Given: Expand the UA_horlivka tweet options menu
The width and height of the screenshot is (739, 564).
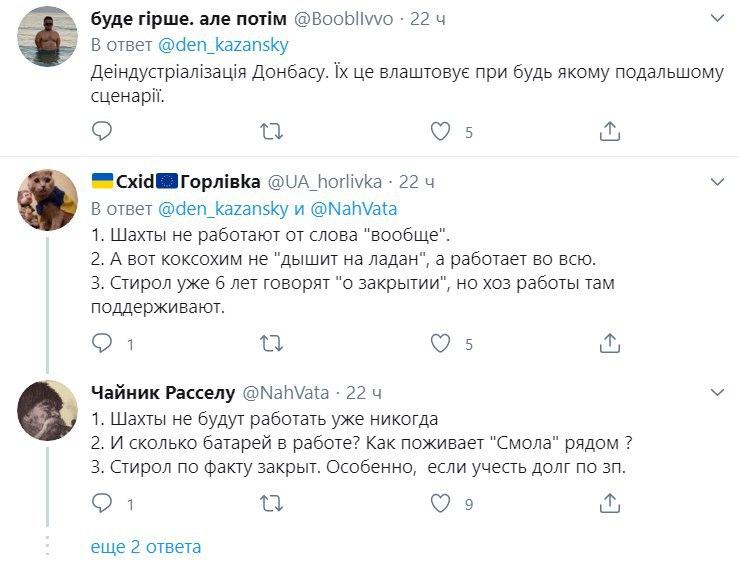Looking at the screenshot, I should pos(717,182).
